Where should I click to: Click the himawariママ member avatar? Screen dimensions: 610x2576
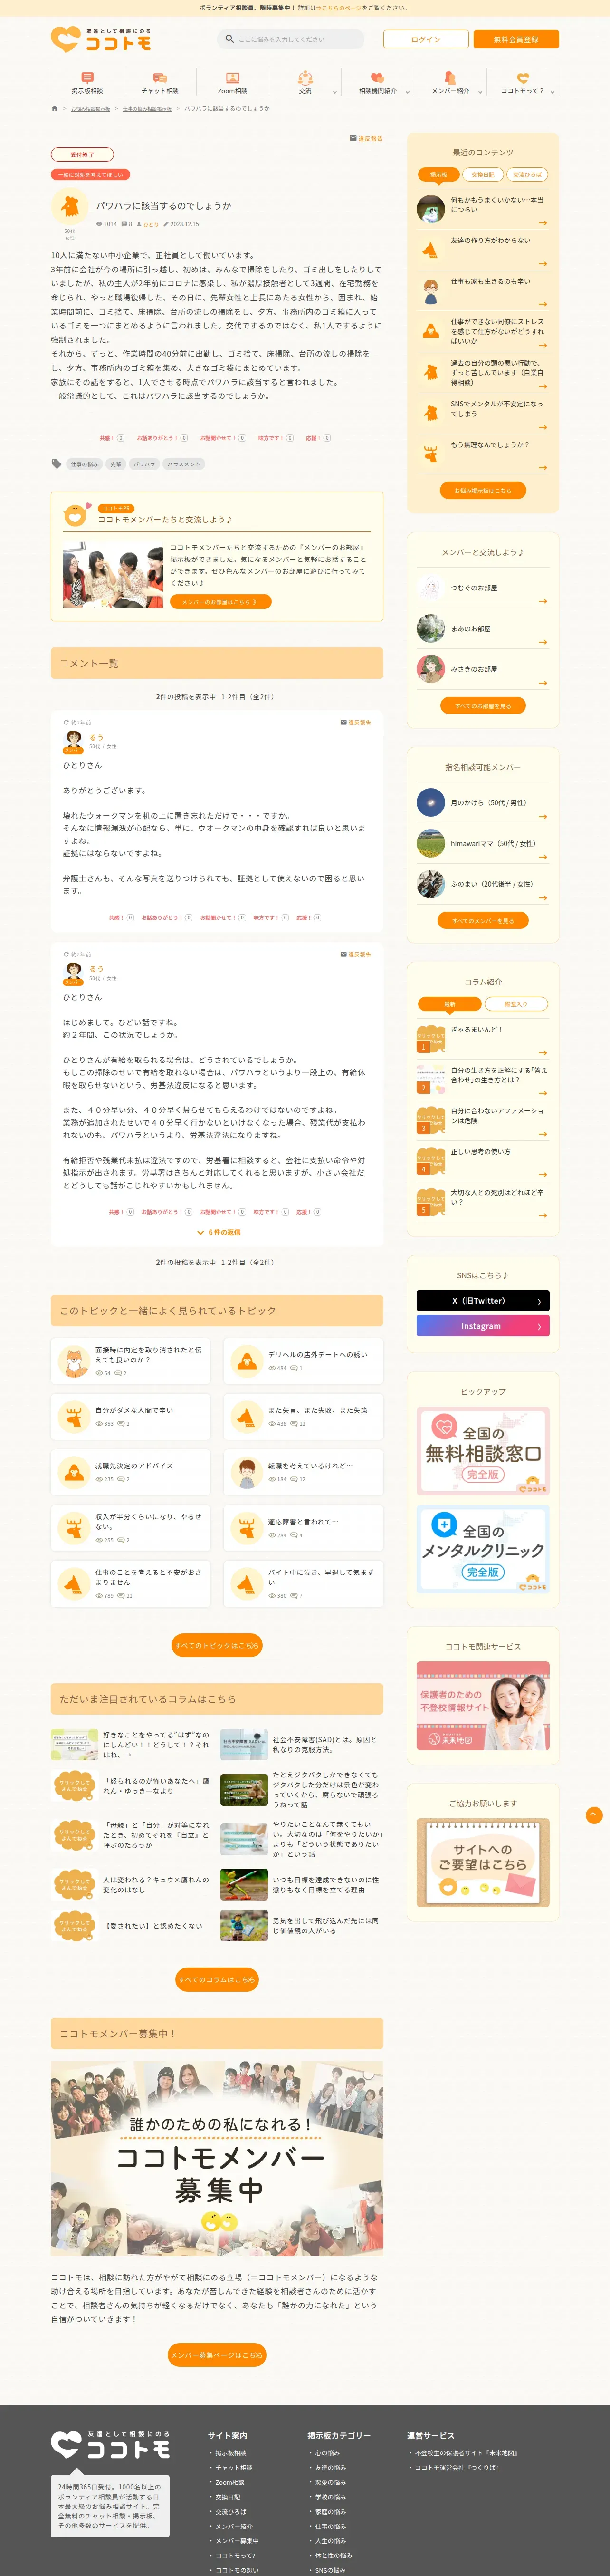[431, 843]
